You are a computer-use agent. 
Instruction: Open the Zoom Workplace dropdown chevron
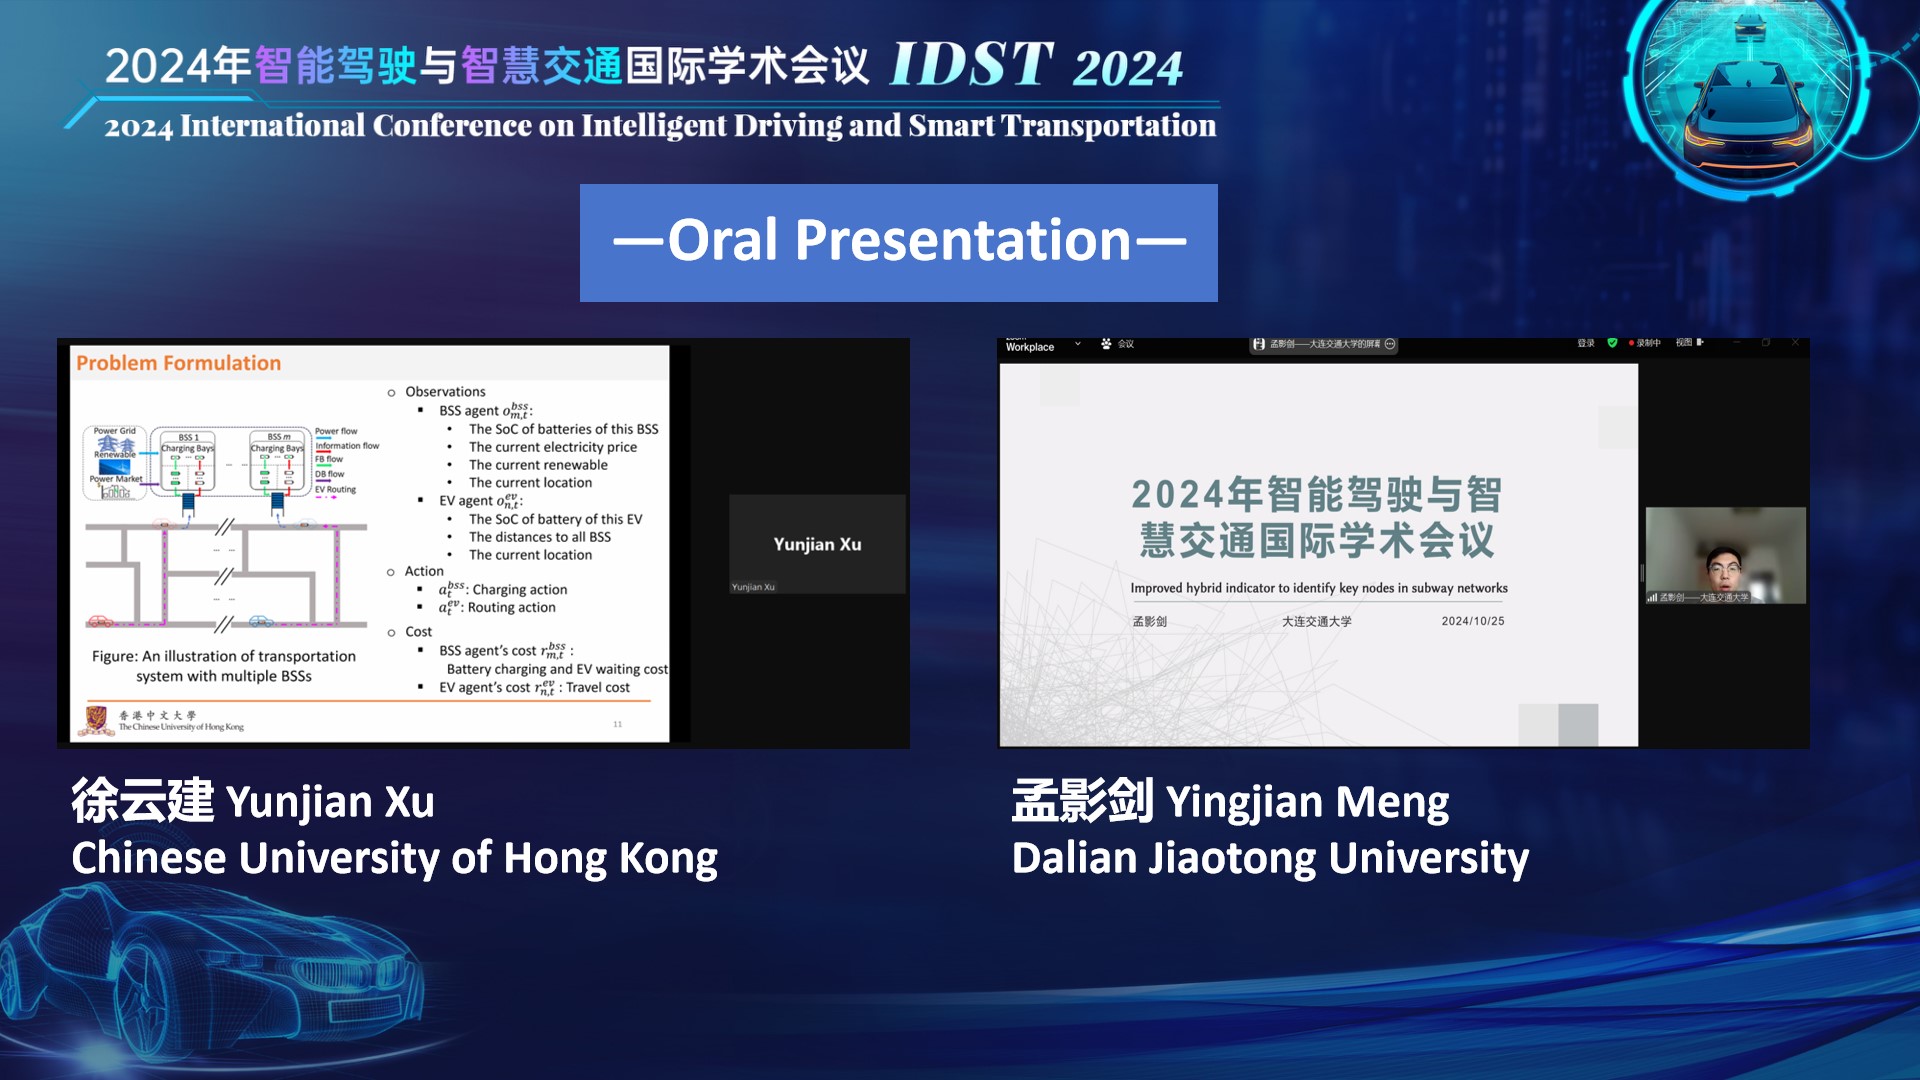(x=1078, y=344)
